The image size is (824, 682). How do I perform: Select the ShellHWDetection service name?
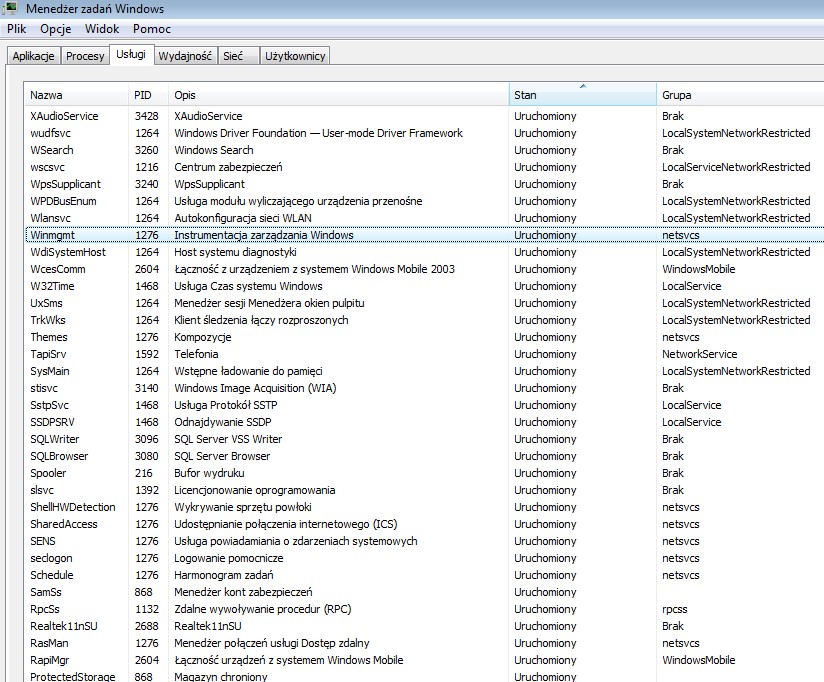tap(73, 507)
